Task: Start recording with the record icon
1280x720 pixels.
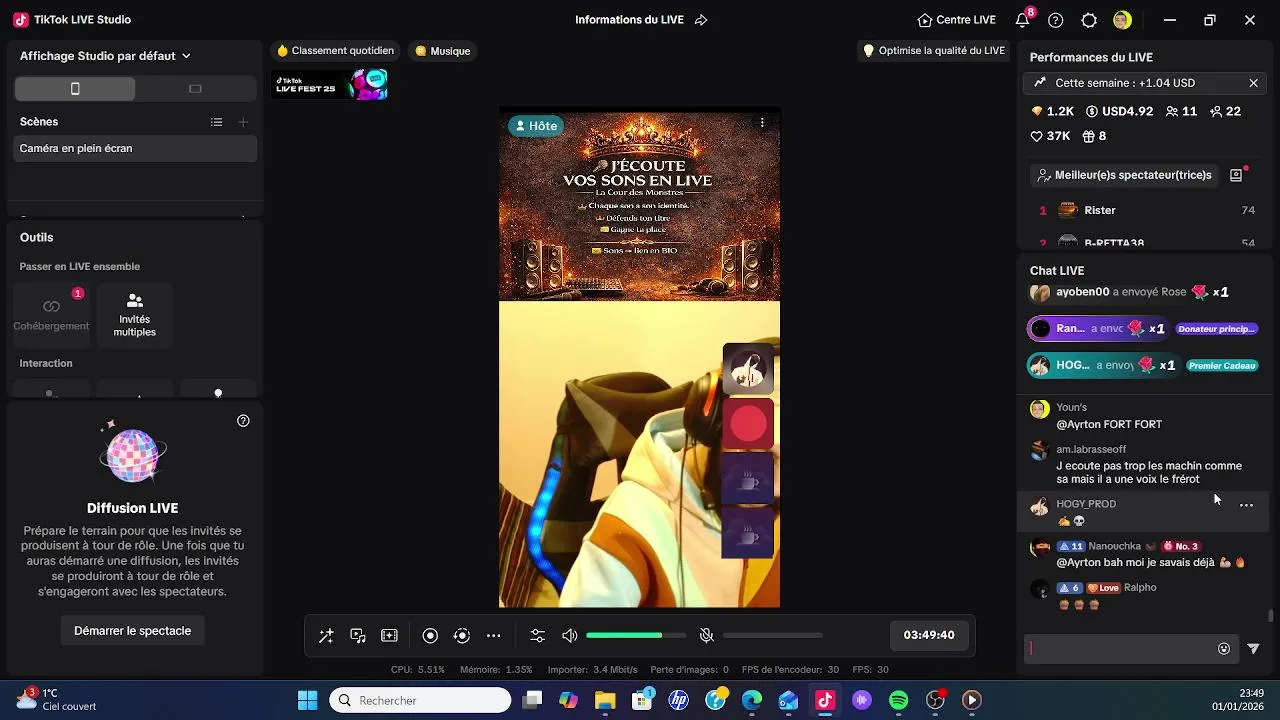Action: point(430,636)
